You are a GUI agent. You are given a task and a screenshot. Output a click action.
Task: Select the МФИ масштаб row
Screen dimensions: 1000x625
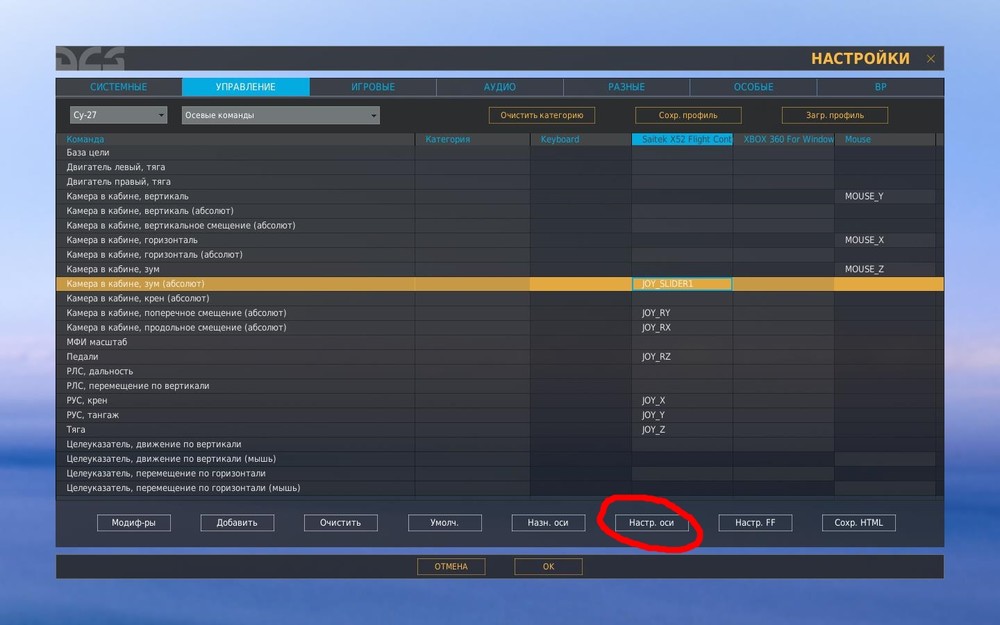(x=499, y=342)
